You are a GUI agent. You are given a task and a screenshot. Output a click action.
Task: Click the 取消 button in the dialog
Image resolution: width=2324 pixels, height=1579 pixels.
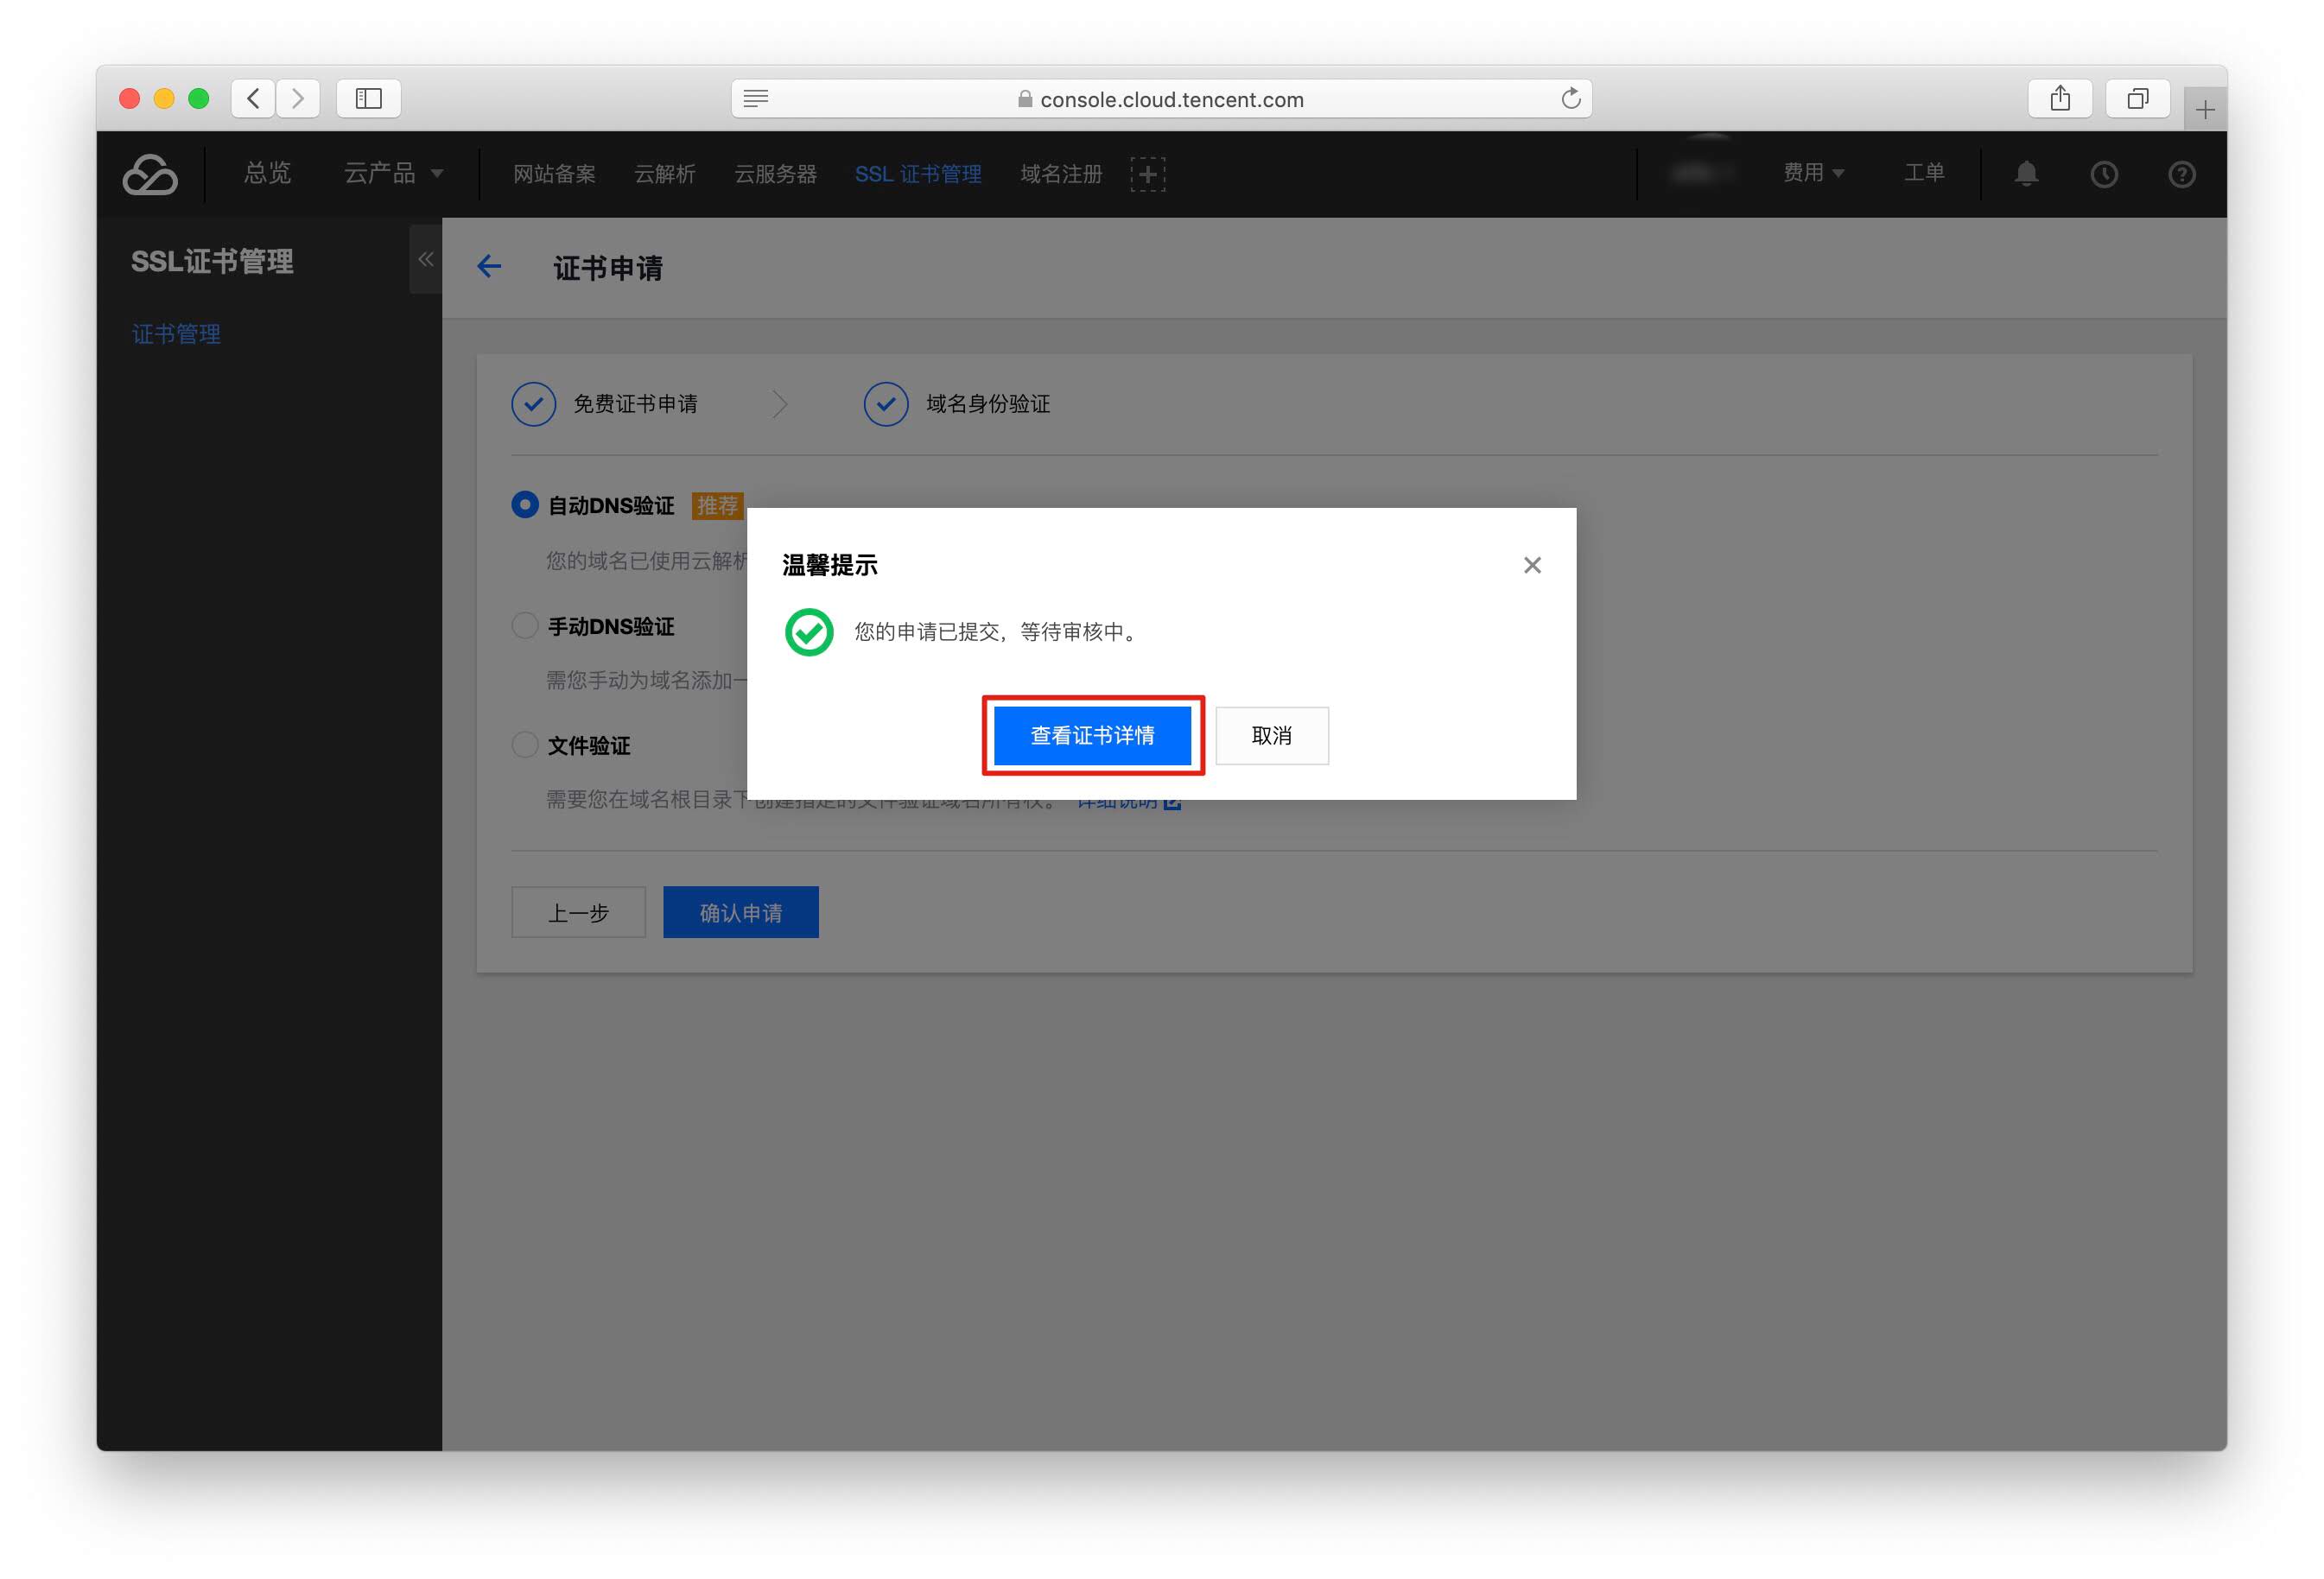pyautogui.click(x=1272, y=736)
